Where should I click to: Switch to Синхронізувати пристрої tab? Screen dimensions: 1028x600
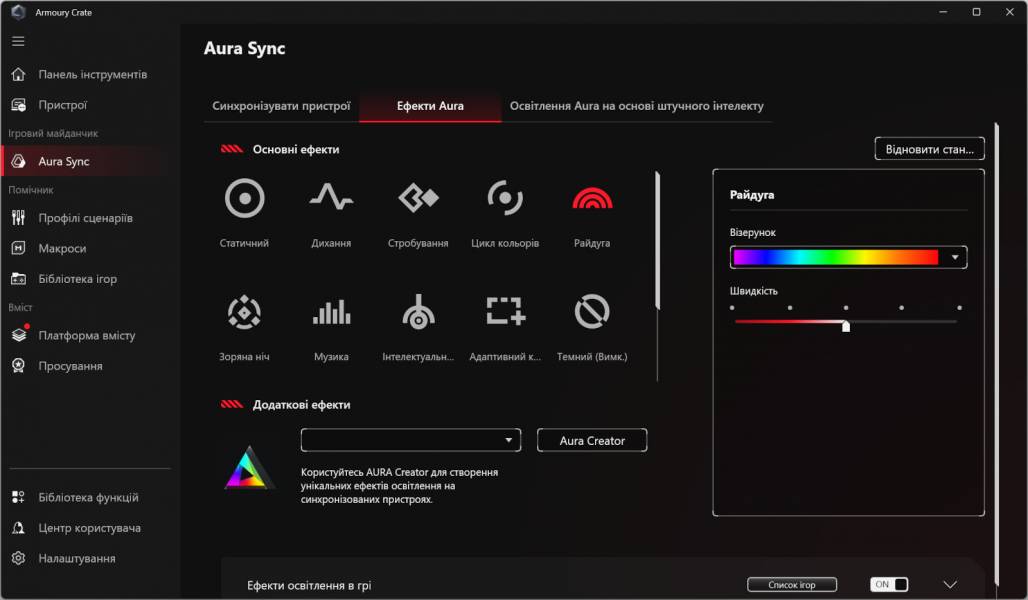[281, 106]
